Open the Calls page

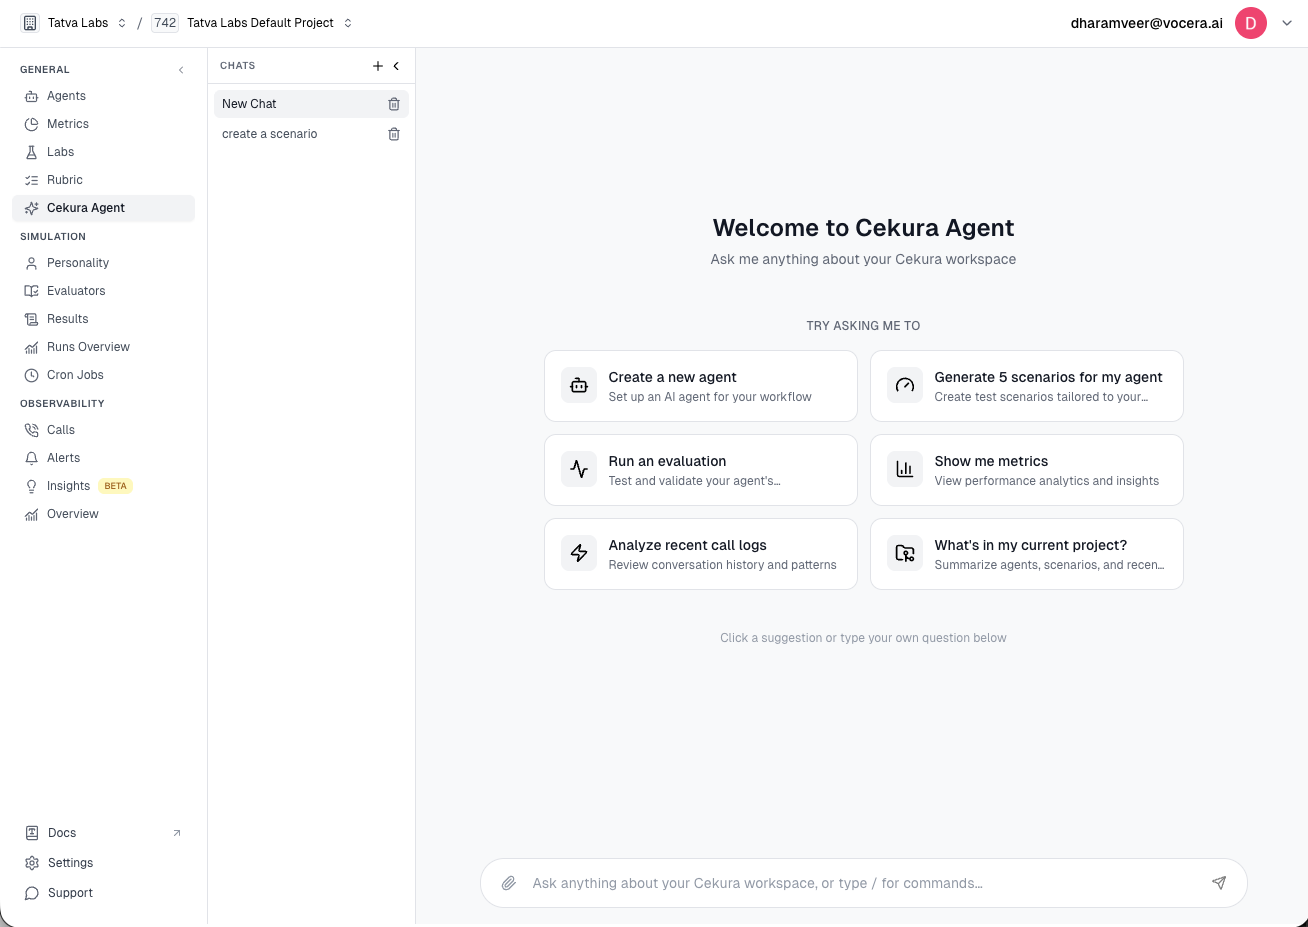tap(103, 430)
